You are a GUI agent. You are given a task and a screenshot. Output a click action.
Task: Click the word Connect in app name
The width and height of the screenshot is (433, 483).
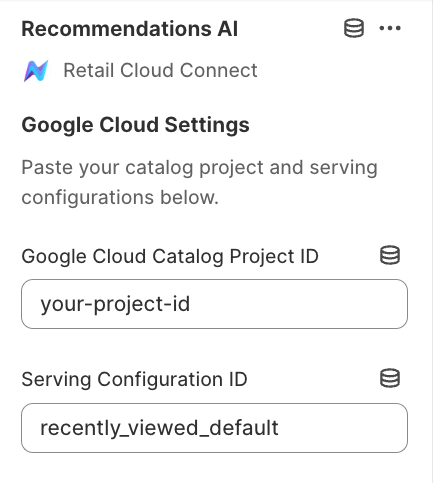(x=219, y=70)
